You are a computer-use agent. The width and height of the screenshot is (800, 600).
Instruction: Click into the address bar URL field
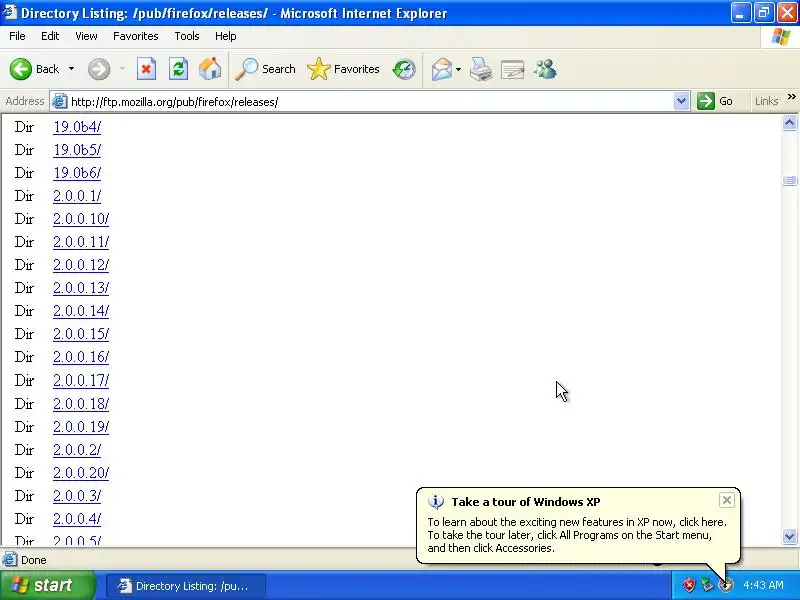[x=370, y=102]
